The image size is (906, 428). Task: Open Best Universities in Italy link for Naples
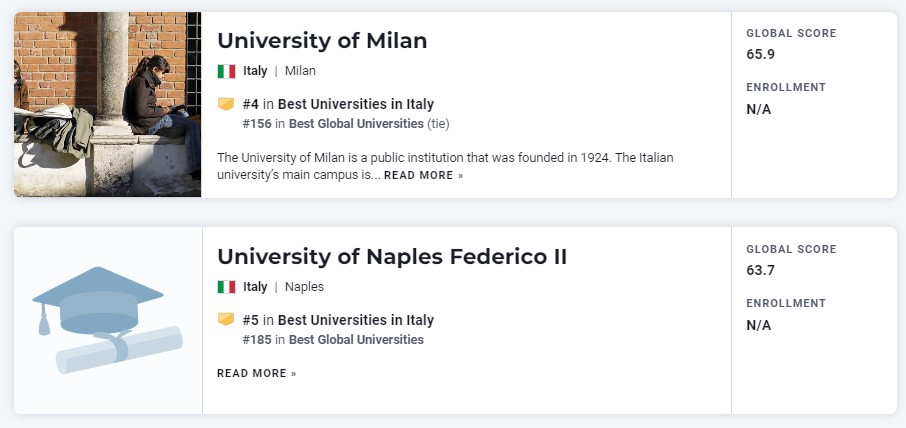click(x=356, y=320)
